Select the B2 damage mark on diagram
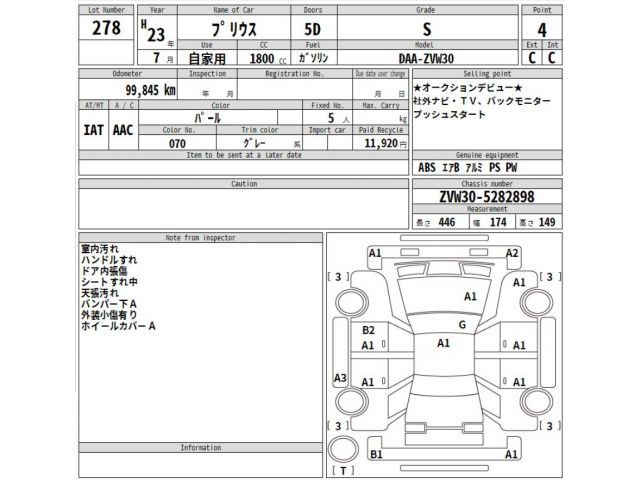This screenshot has height=480, width=640. tap(368, 330)
